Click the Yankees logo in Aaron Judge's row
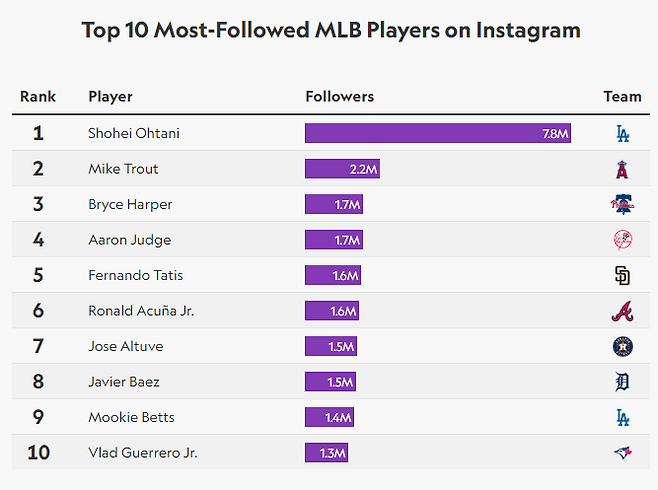This screenshot has height=490, width=658. (x=622, y=240)
